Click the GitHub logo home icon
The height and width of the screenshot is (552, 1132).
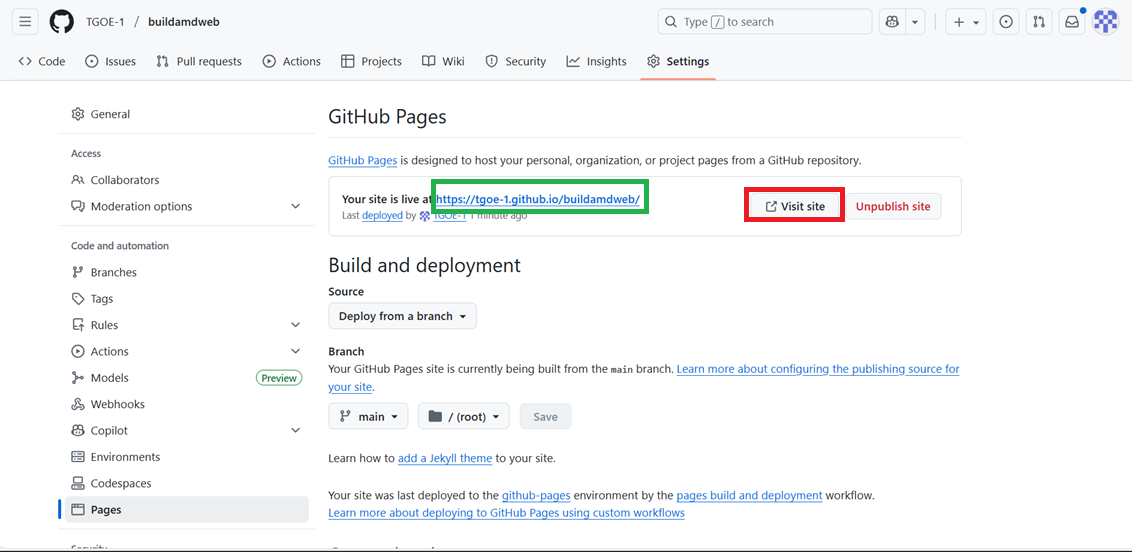pyautogui.click(x=61, y=22)
